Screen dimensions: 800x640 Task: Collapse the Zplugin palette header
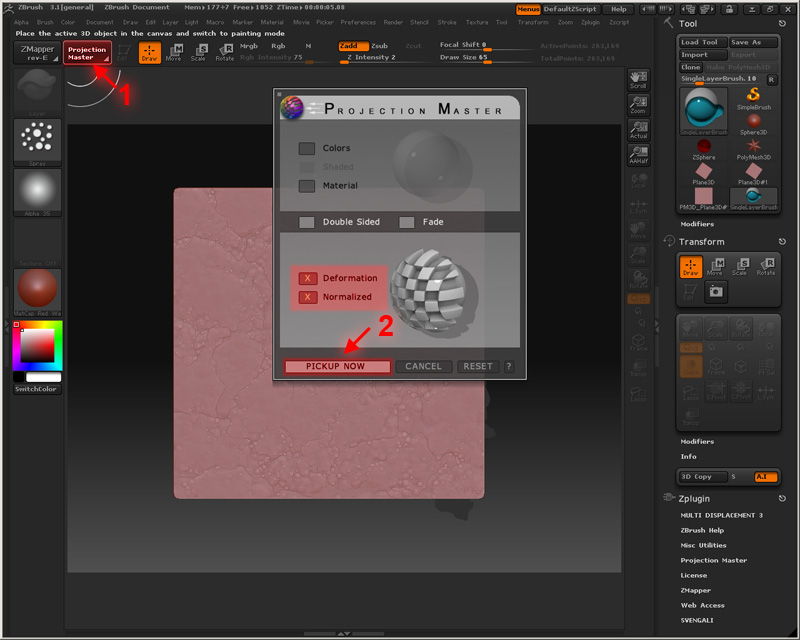click(x=694, y=499)
